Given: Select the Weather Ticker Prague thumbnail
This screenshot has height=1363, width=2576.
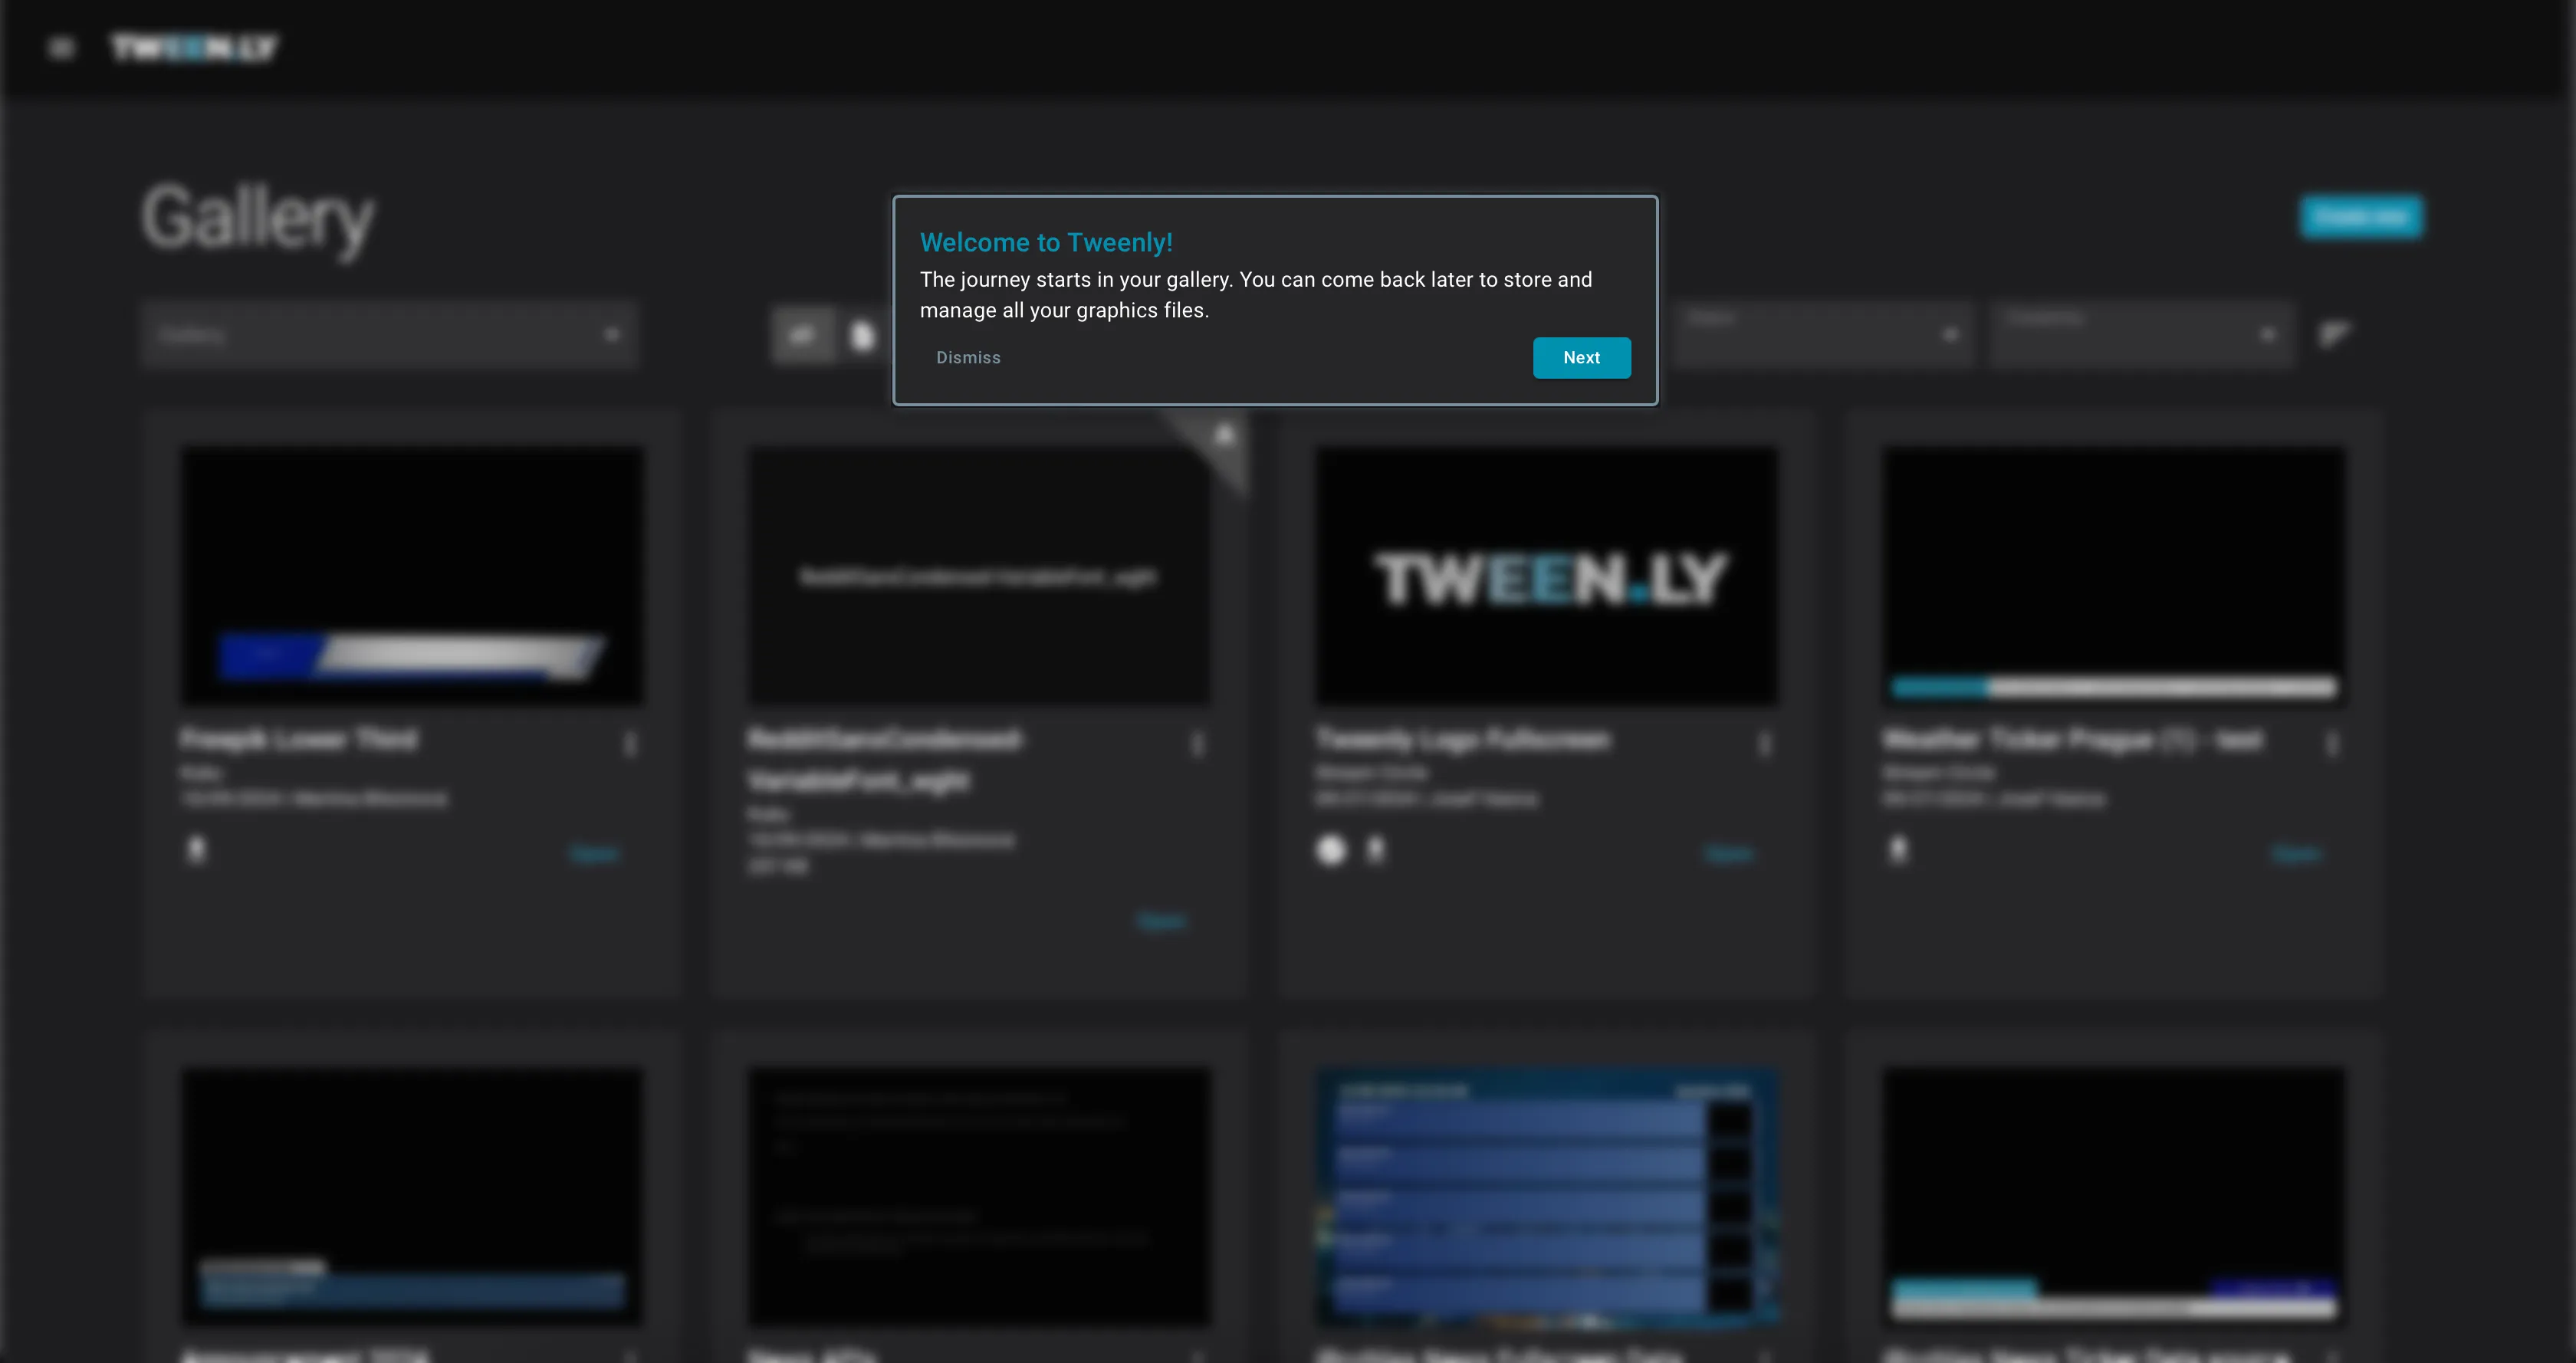Looking at the screenshot, I should [x=2113, y=577].
